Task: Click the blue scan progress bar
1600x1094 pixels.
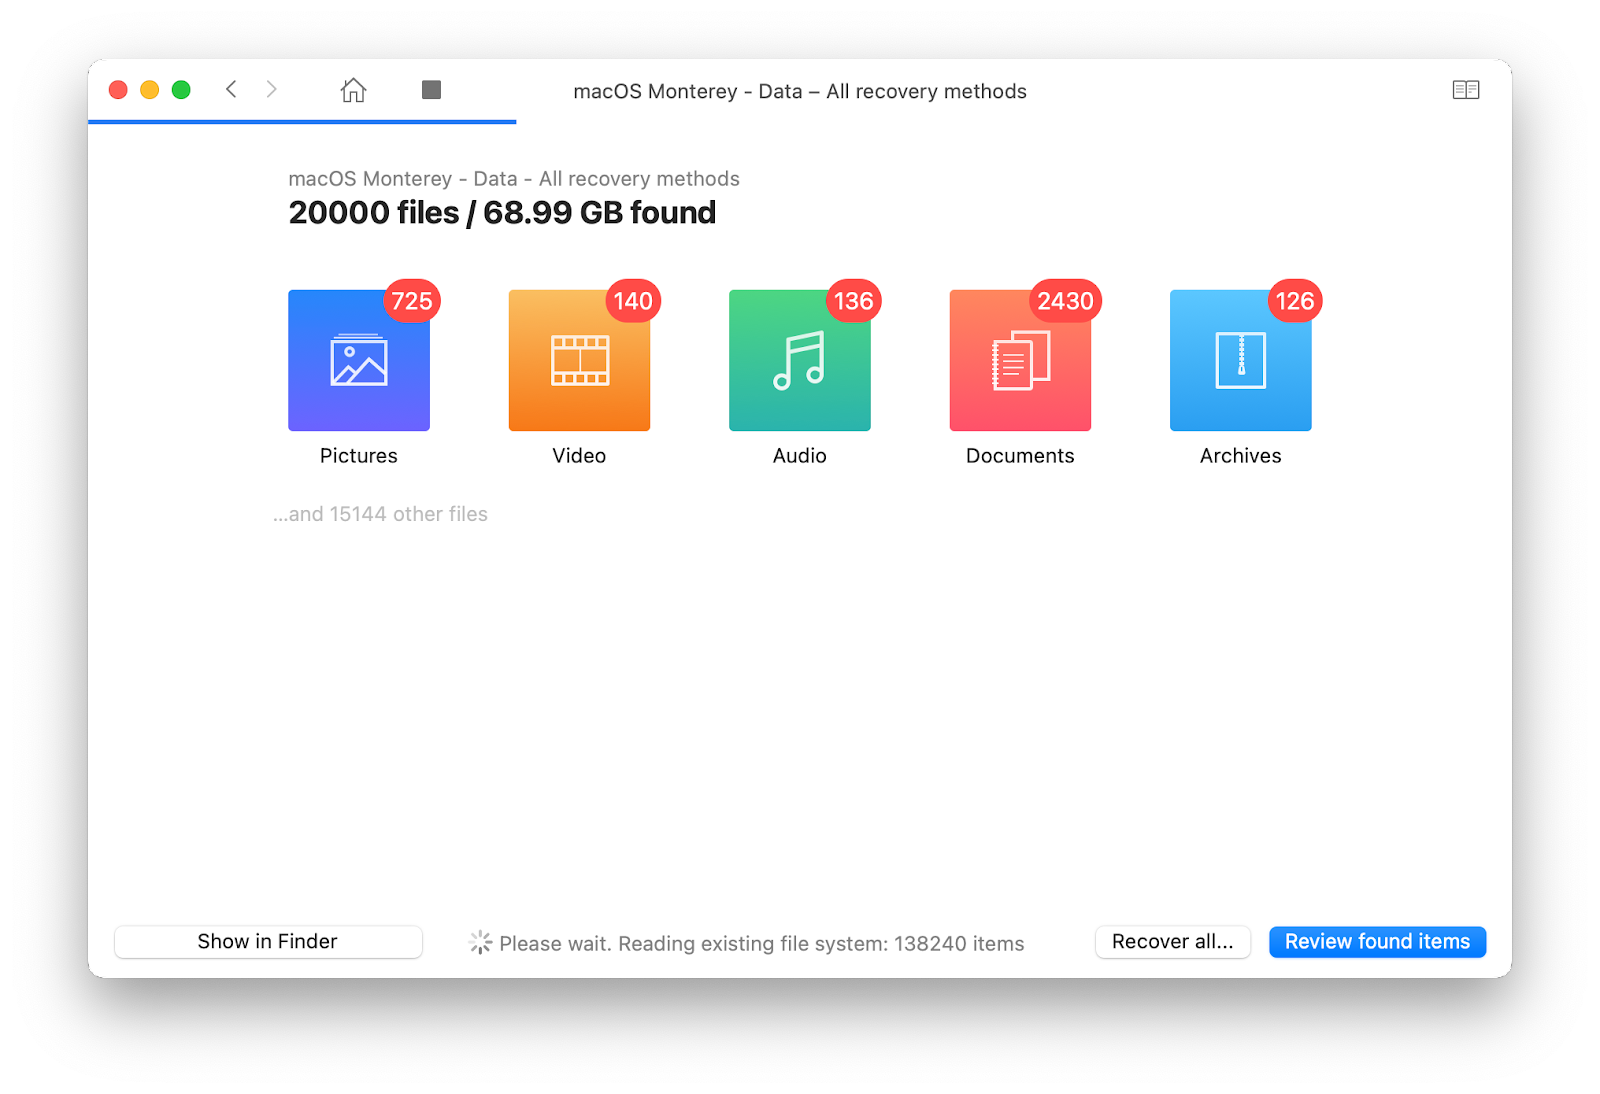Action: coord(302,122)
